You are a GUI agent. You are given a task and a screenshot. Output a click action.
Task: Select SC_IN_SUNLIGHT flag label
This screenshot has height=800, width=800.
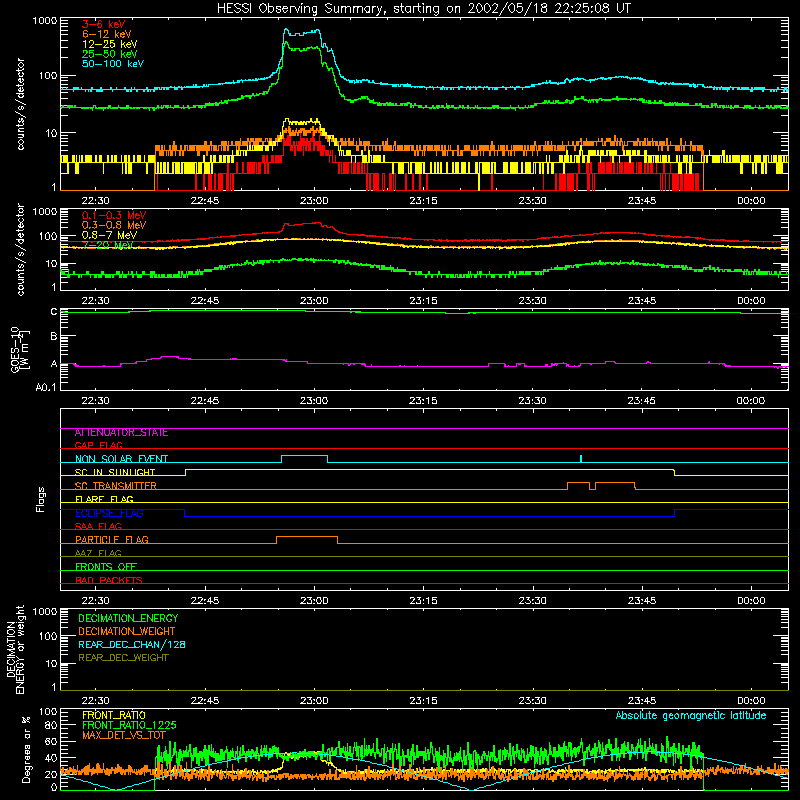114,472
